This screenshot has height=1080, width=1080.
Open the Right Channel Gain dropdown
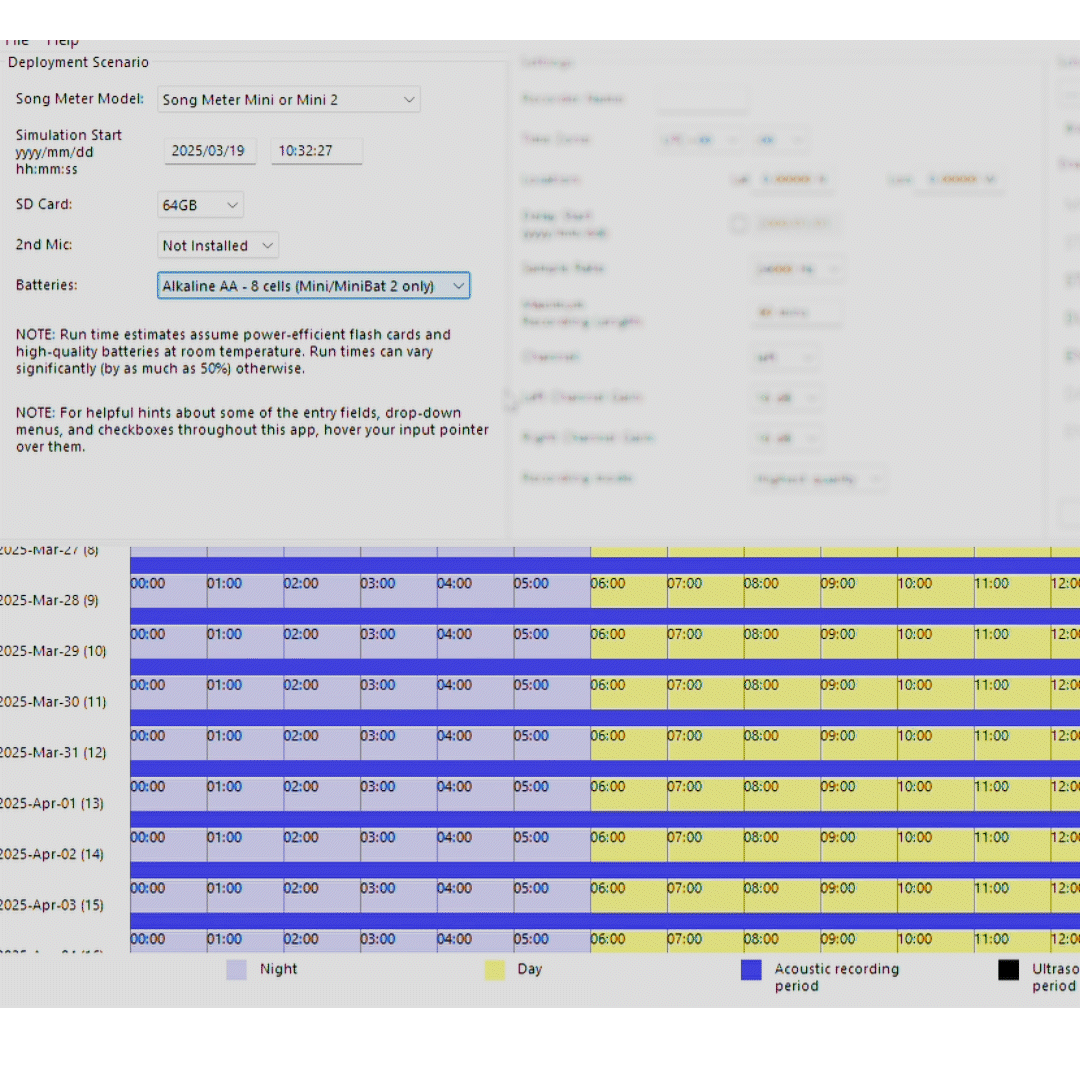tap(787, 437)
